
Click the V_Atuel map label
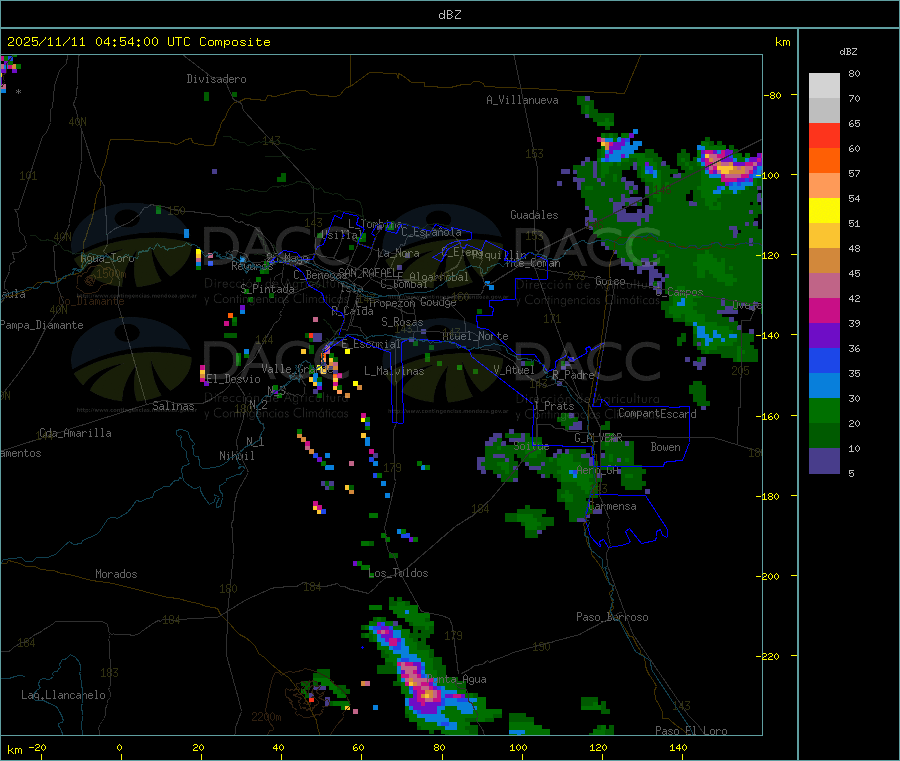(514, 370)
